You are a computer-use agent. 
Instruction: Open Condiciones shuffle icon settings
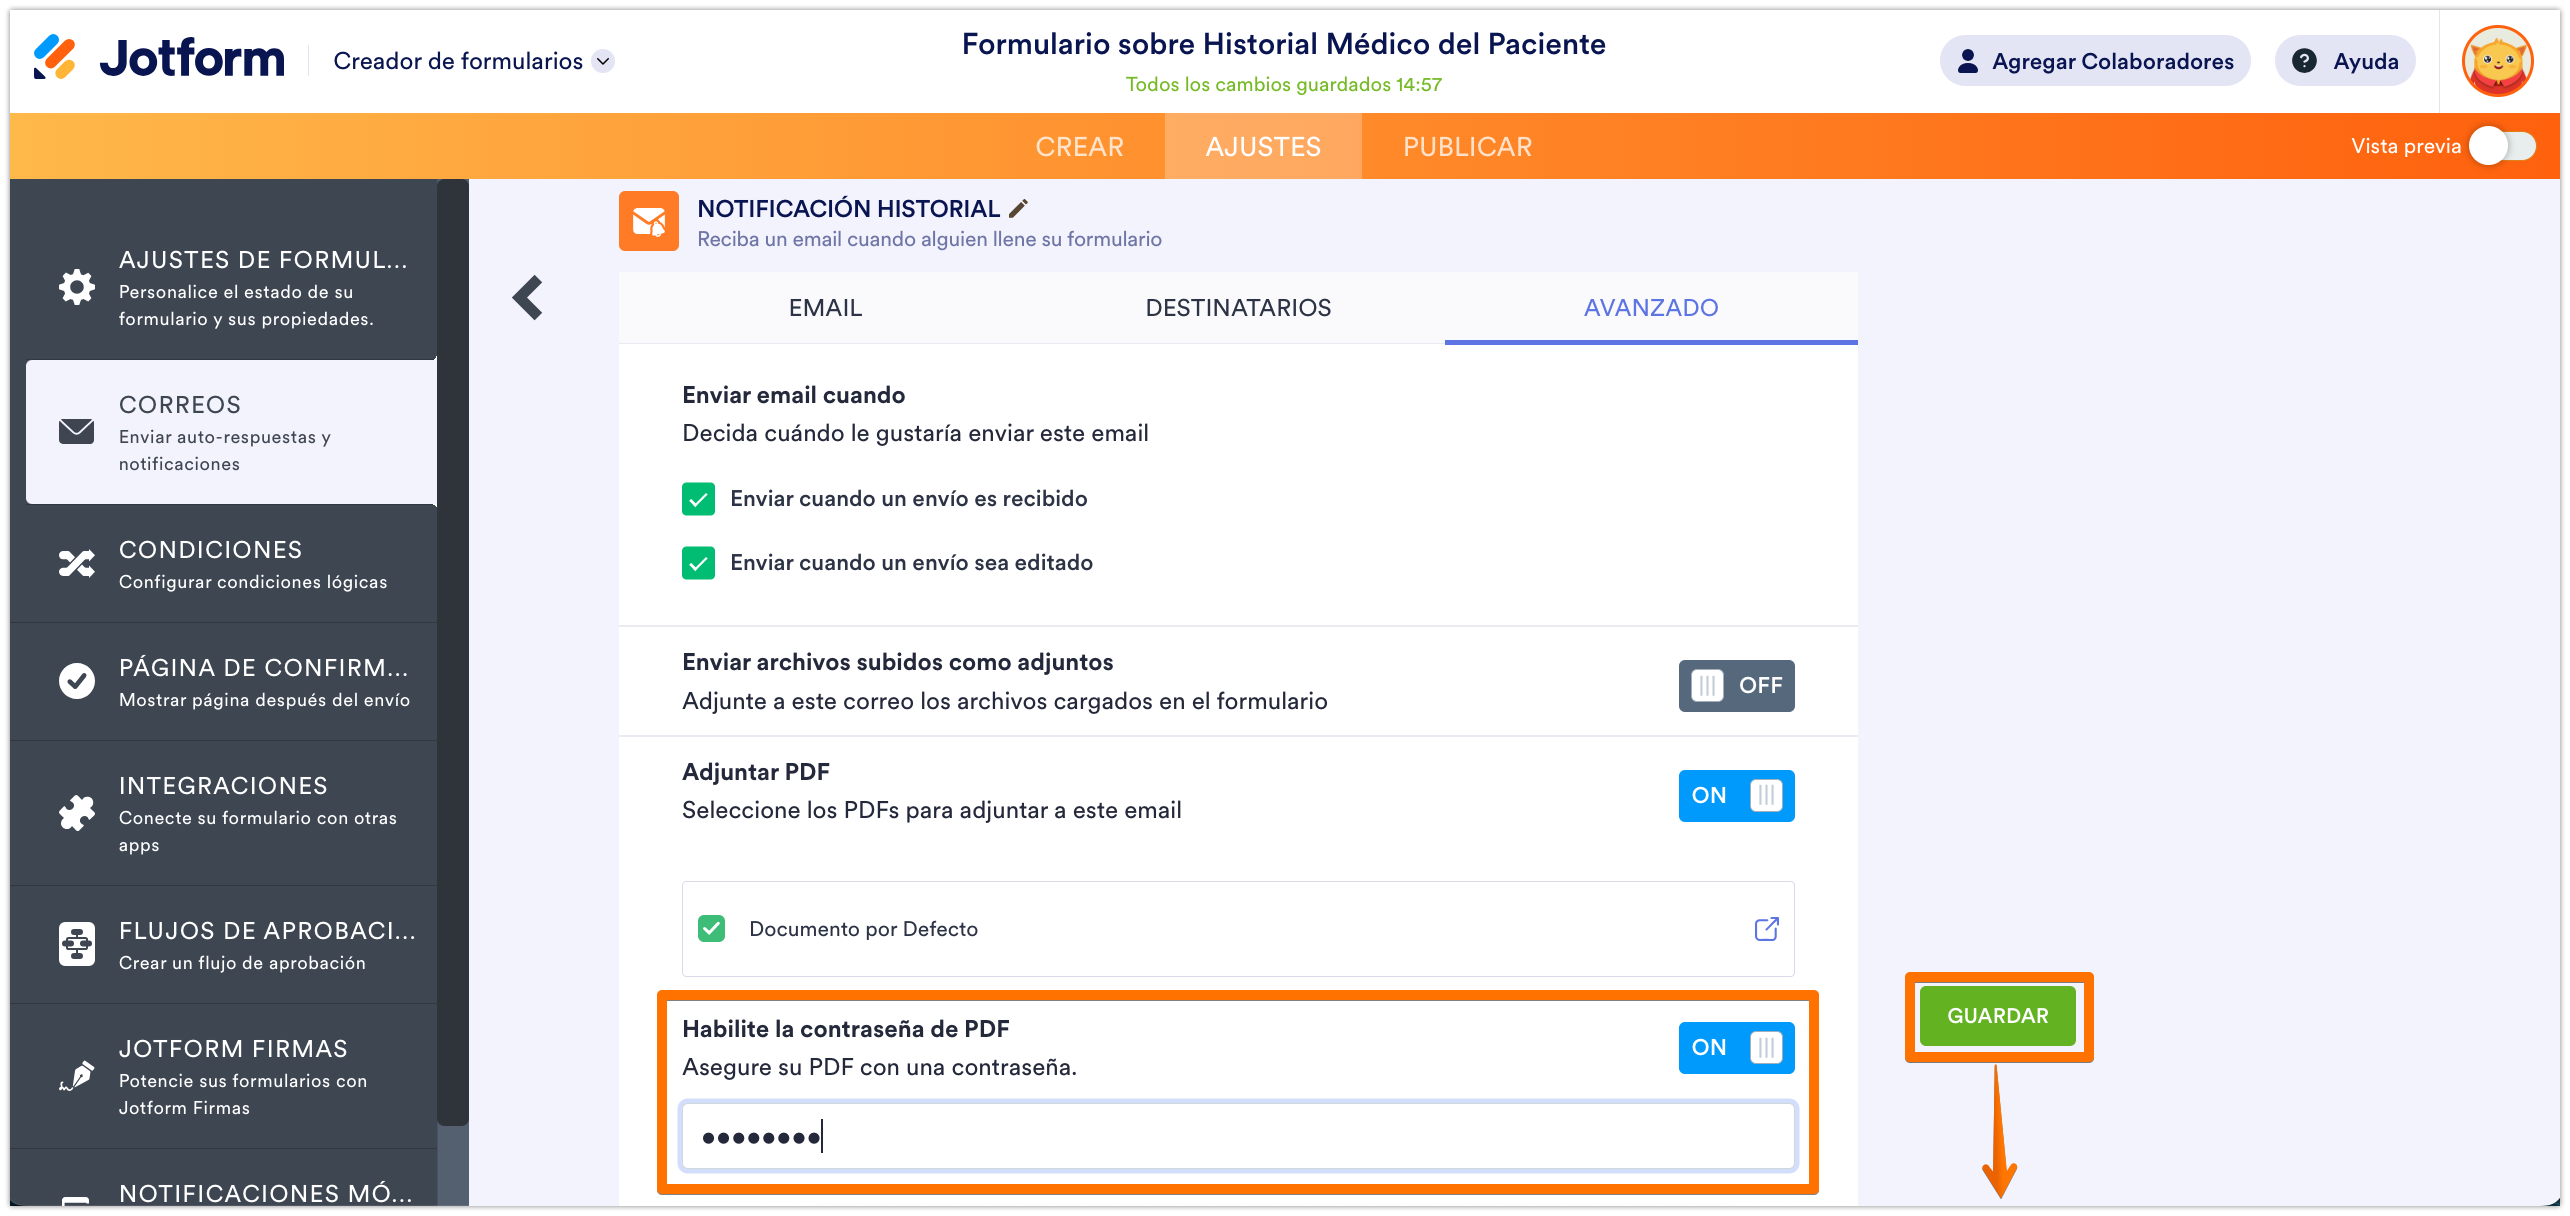click(x=77, y=564)
